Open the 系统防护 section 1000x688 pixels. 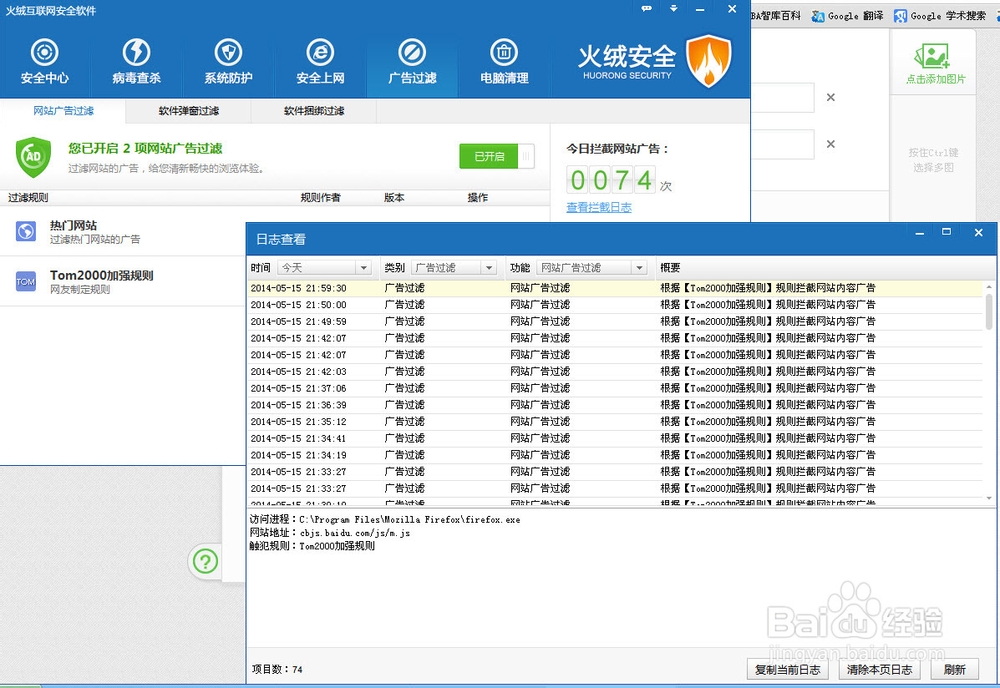point(228,62)
